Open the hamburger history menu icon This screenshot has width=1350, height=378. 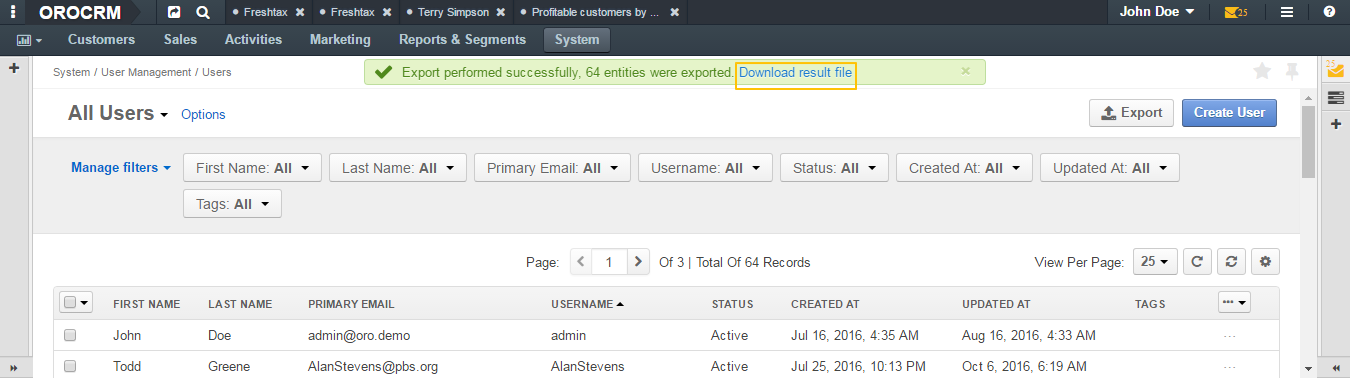(1287, 13)
